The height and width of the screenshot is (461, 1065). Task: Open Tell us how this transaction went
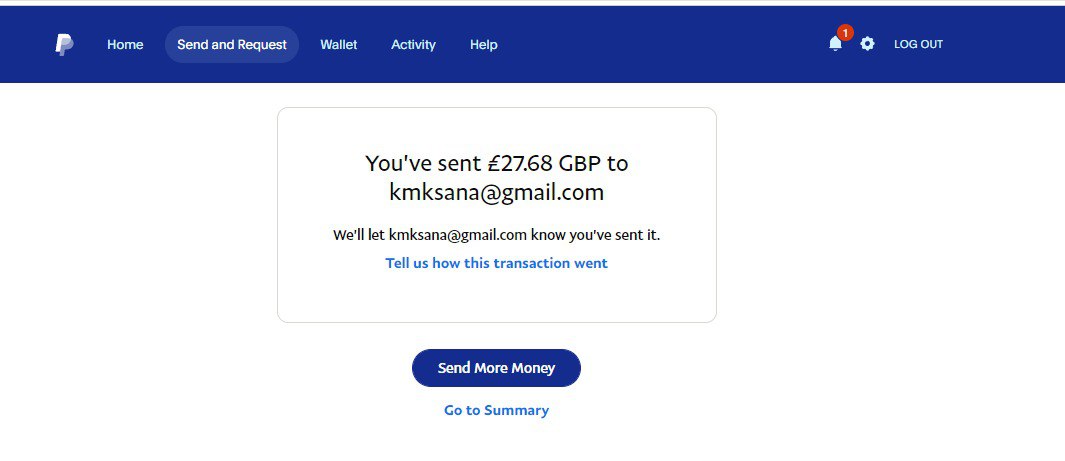click(x=497, y=263)
